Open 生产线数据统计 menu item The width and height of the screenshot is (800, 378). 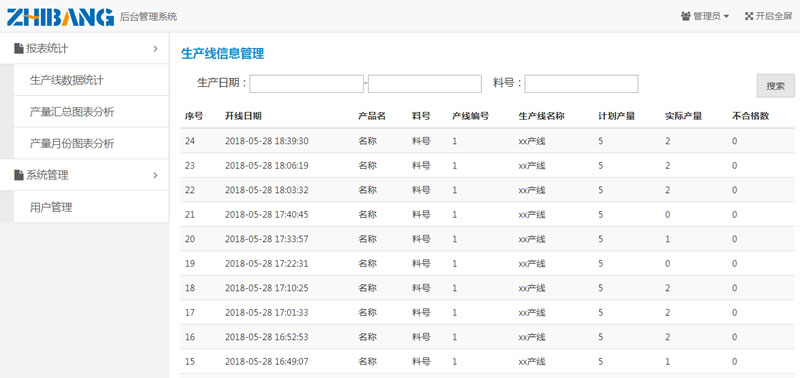[x=91, y=80]
